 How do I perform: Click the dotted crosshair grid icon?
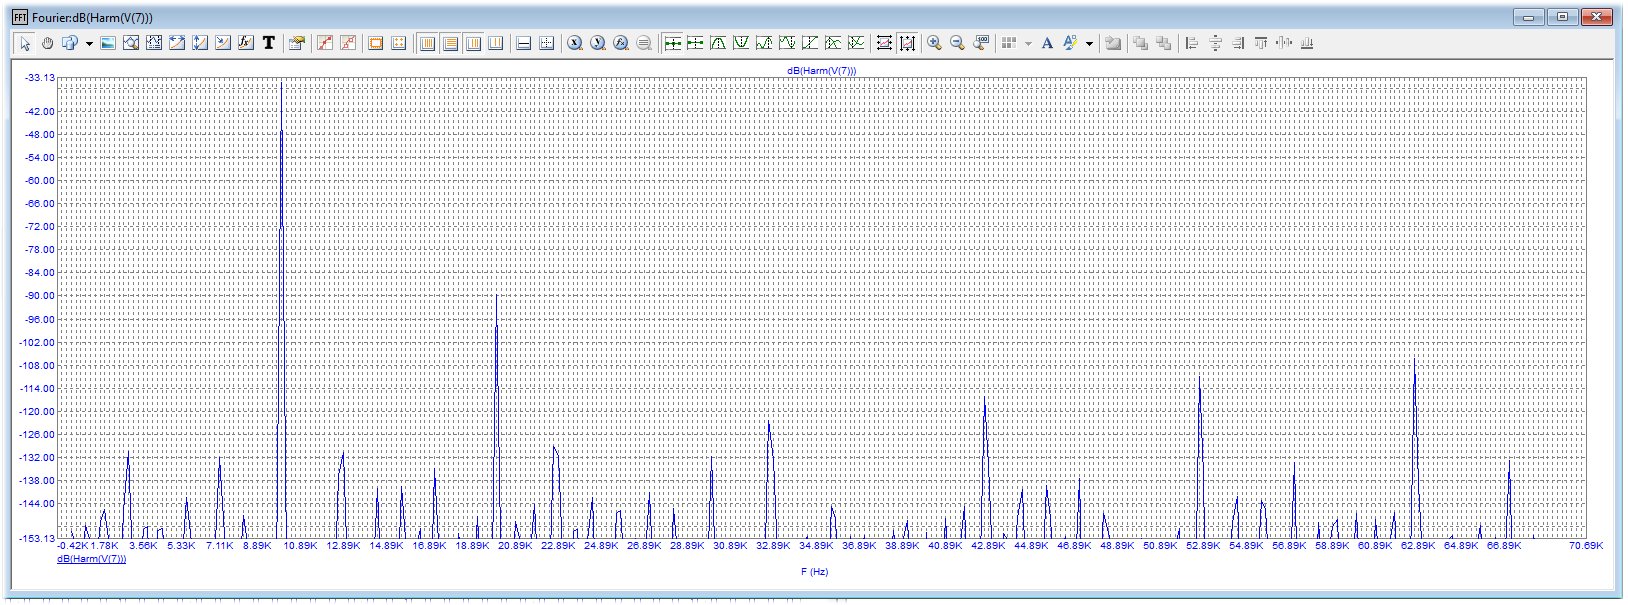click(546, 43)
